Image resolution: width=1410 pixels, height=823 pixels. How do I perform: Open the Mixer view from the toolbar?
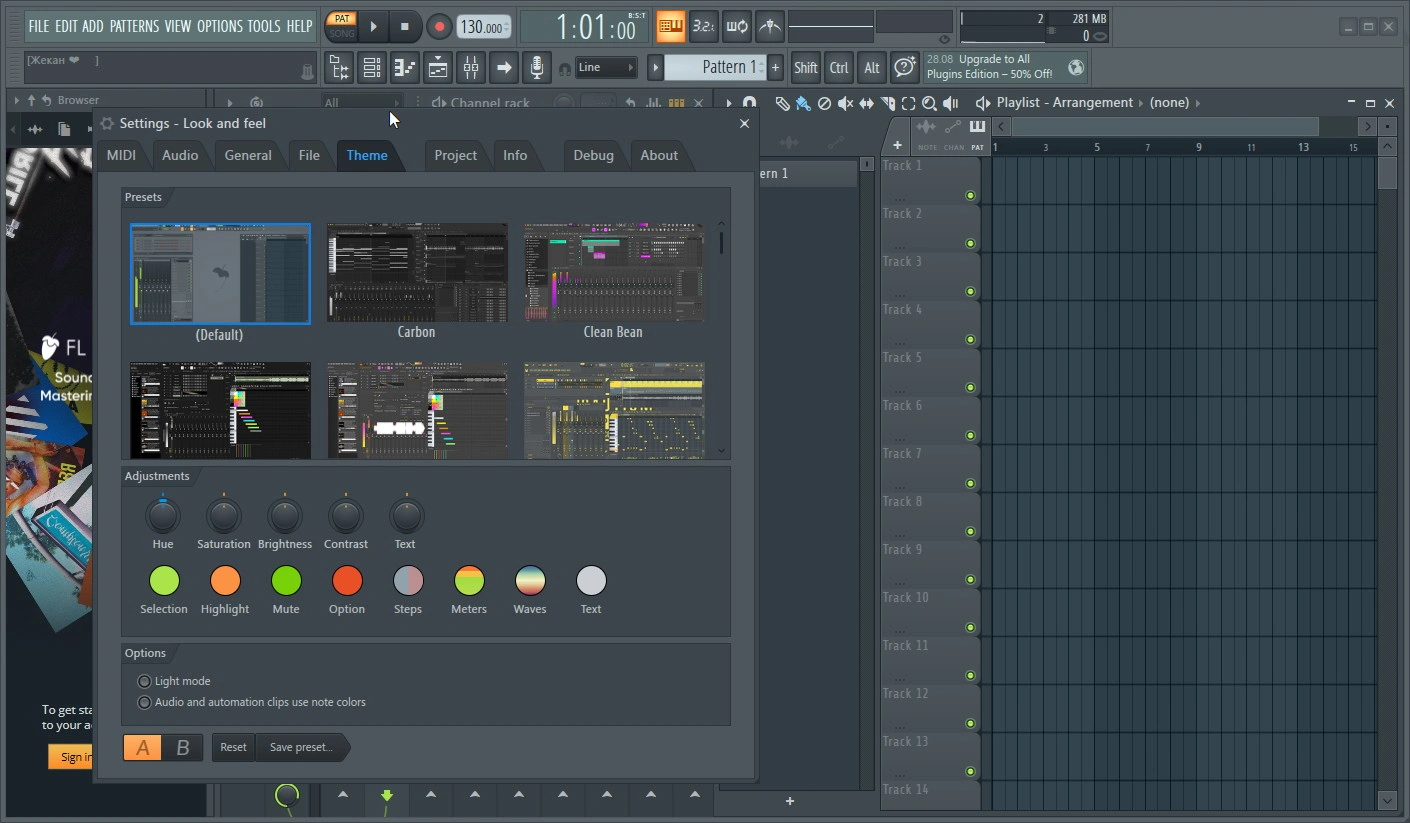(x=471, y=68)
